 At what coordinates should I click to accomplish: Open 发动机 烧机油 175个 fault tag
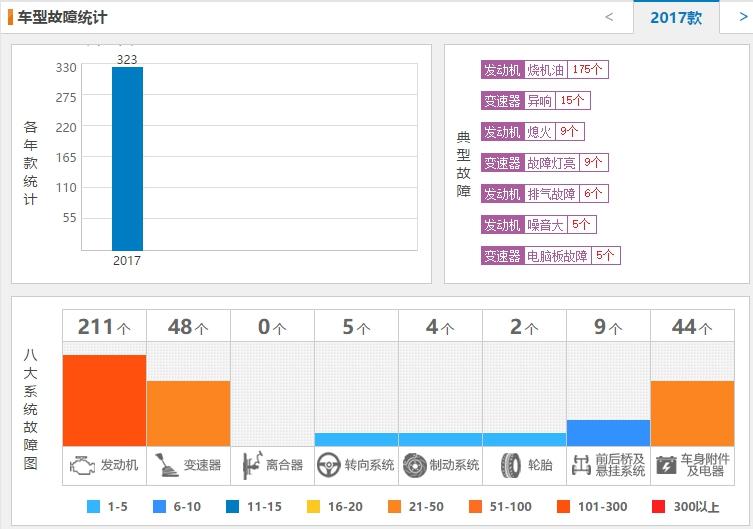click(x=545, y=70)
